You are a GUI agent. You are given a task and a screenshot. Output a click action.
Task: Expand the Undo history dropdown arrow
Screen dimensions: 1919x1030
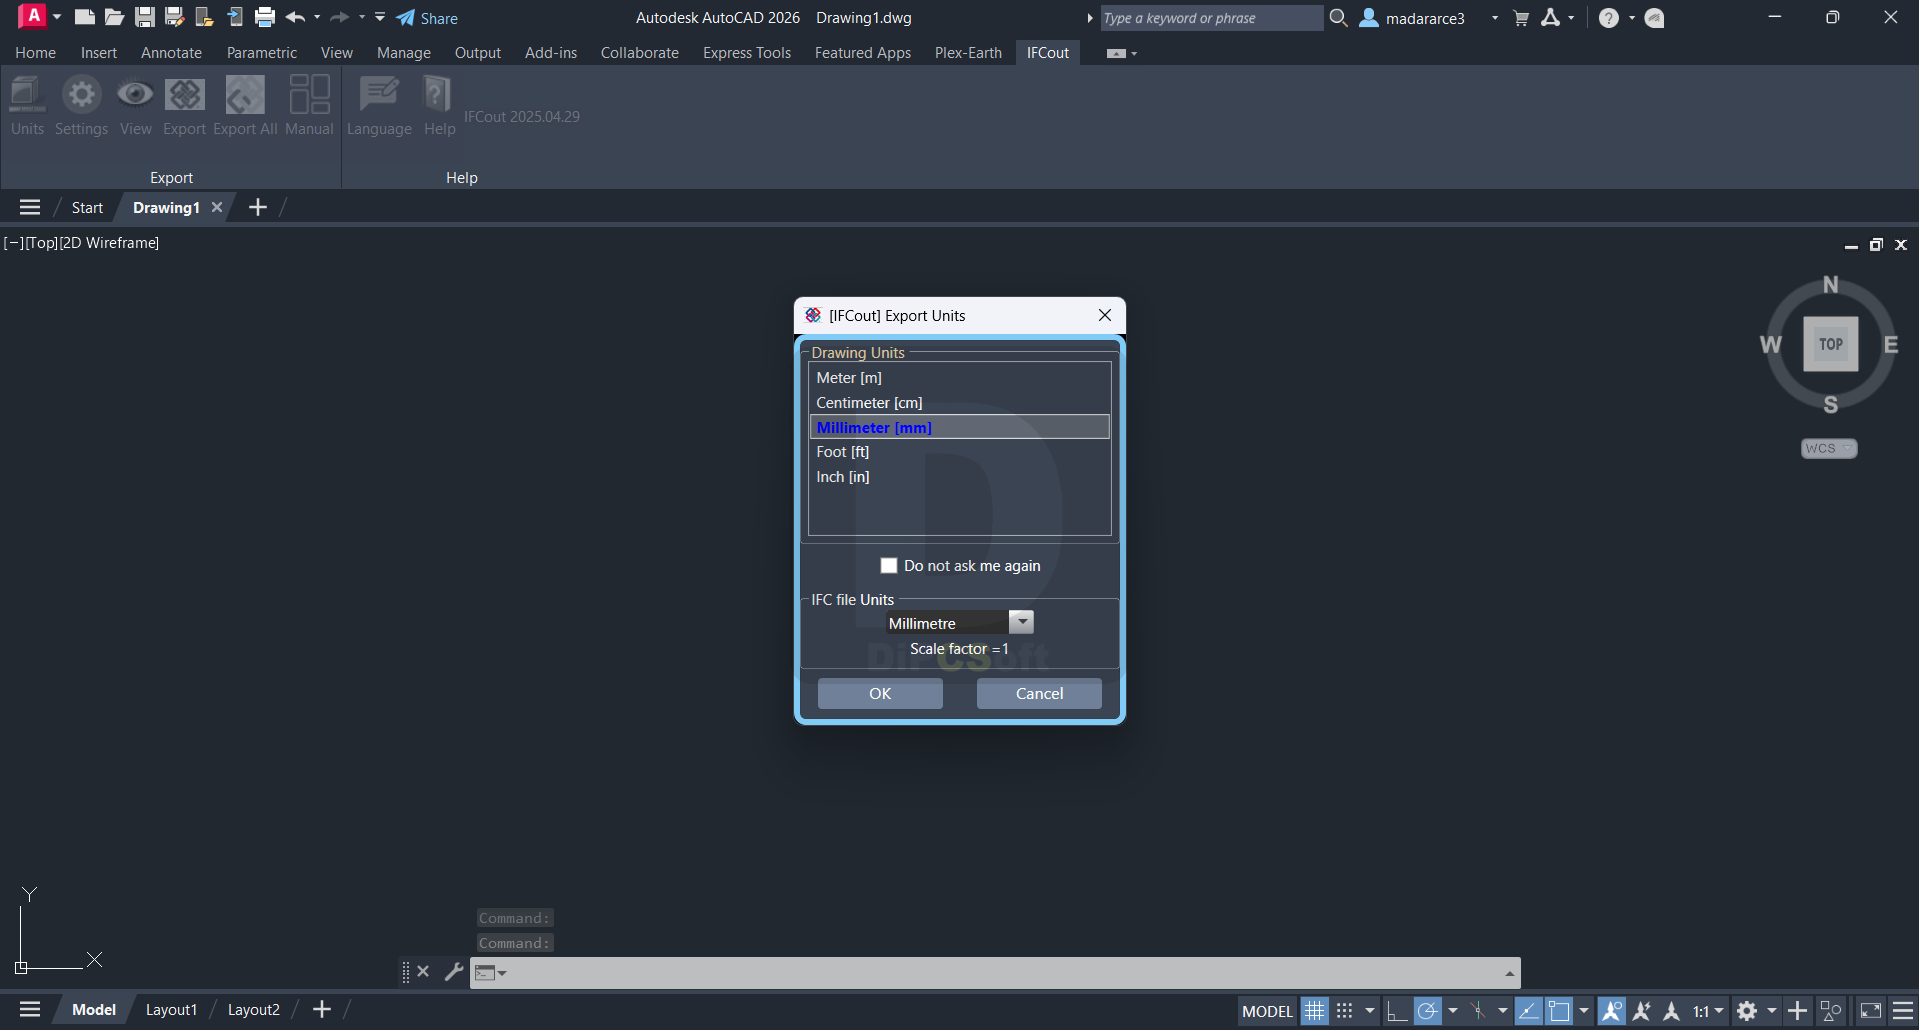click(317, 17)
